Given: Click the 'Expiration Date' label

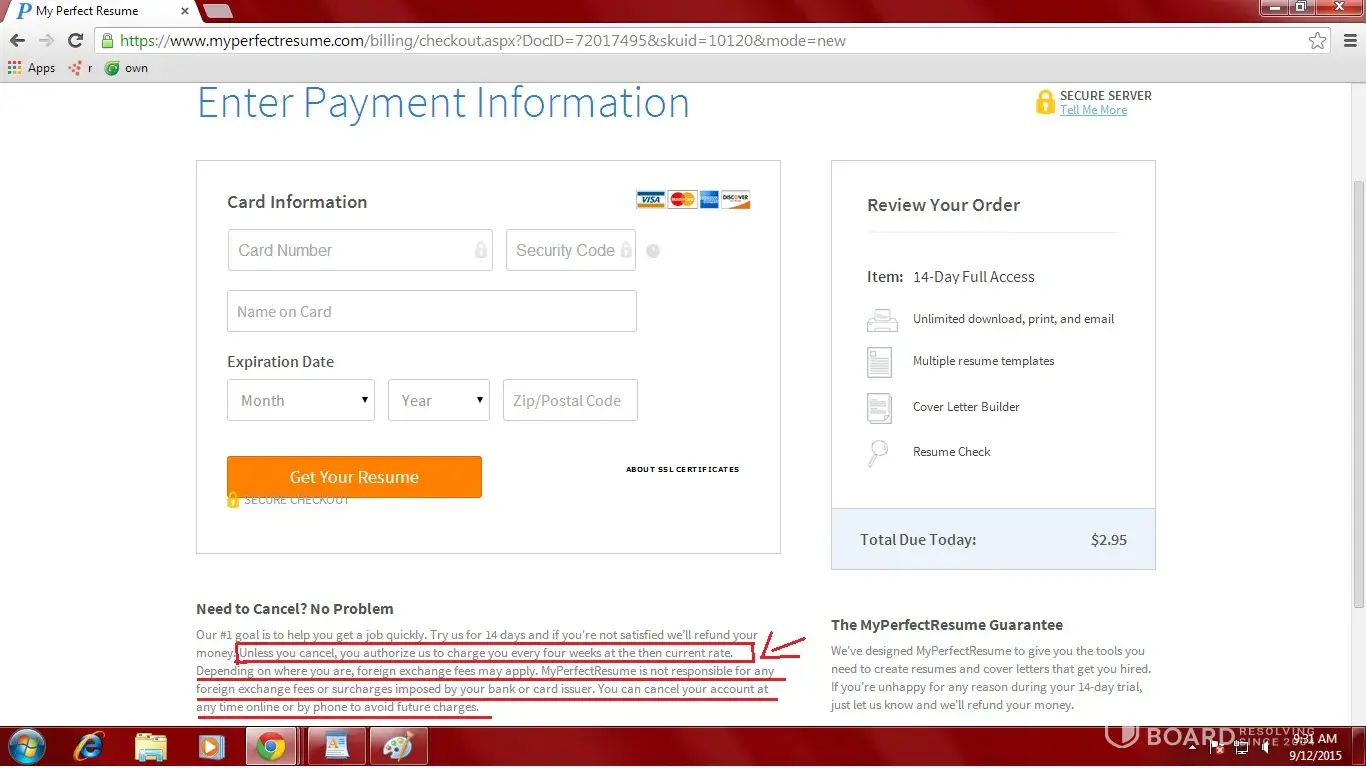Looking at the screenshot, I should 280,362.
